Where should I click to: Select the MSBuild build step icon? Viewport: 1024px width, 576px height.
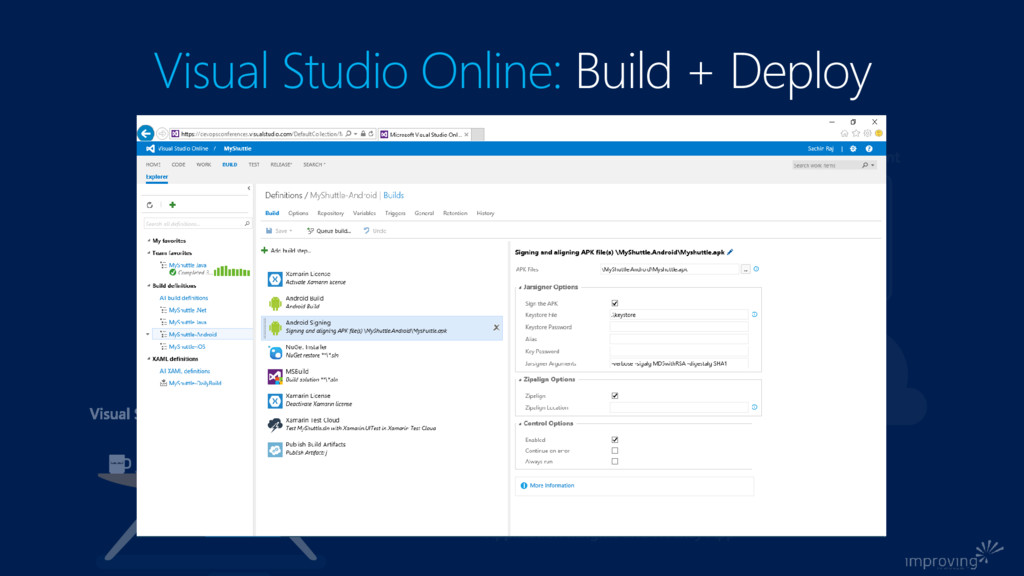coord(275,376)
